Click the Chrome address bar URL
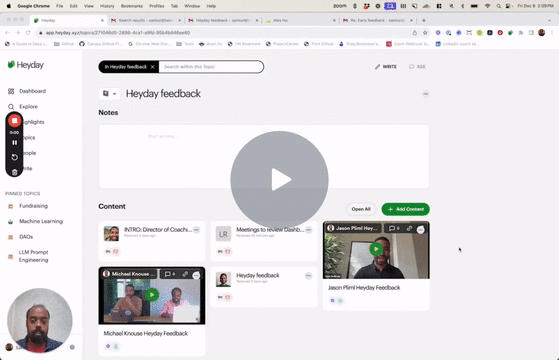This screenshot has height=360, width=559. coord(118,33)
